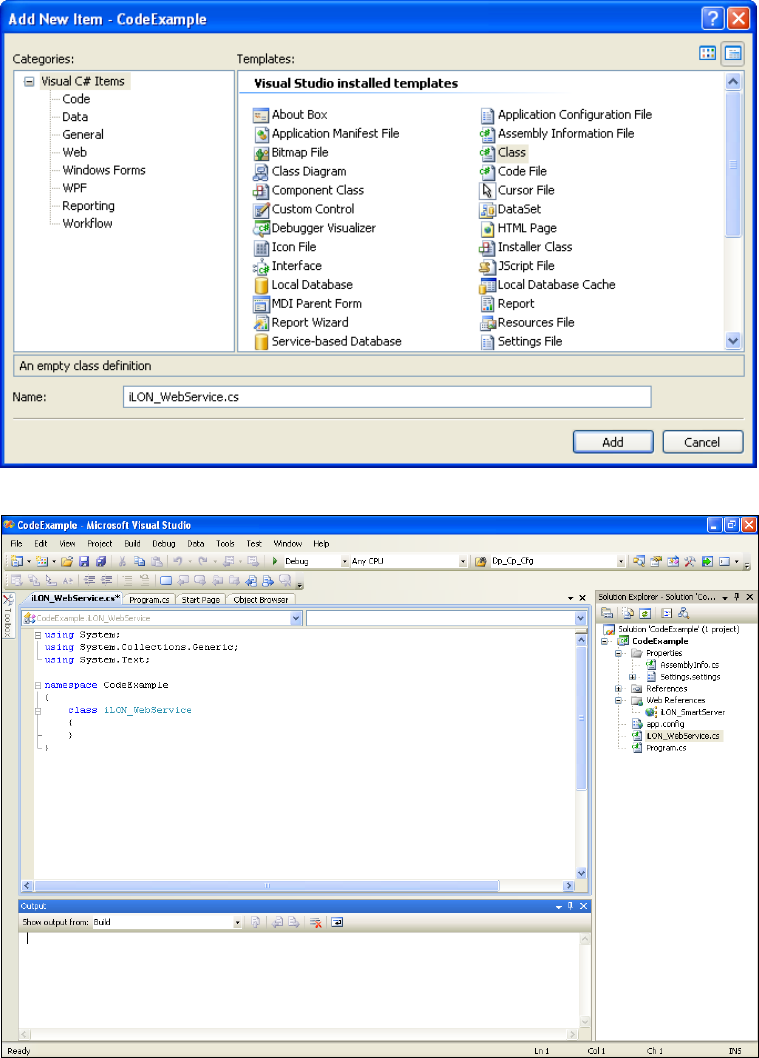The width and height of the screenshot is (759, 1058).
Task: Open the Any CPU platform dropdown
Action: 463,561
